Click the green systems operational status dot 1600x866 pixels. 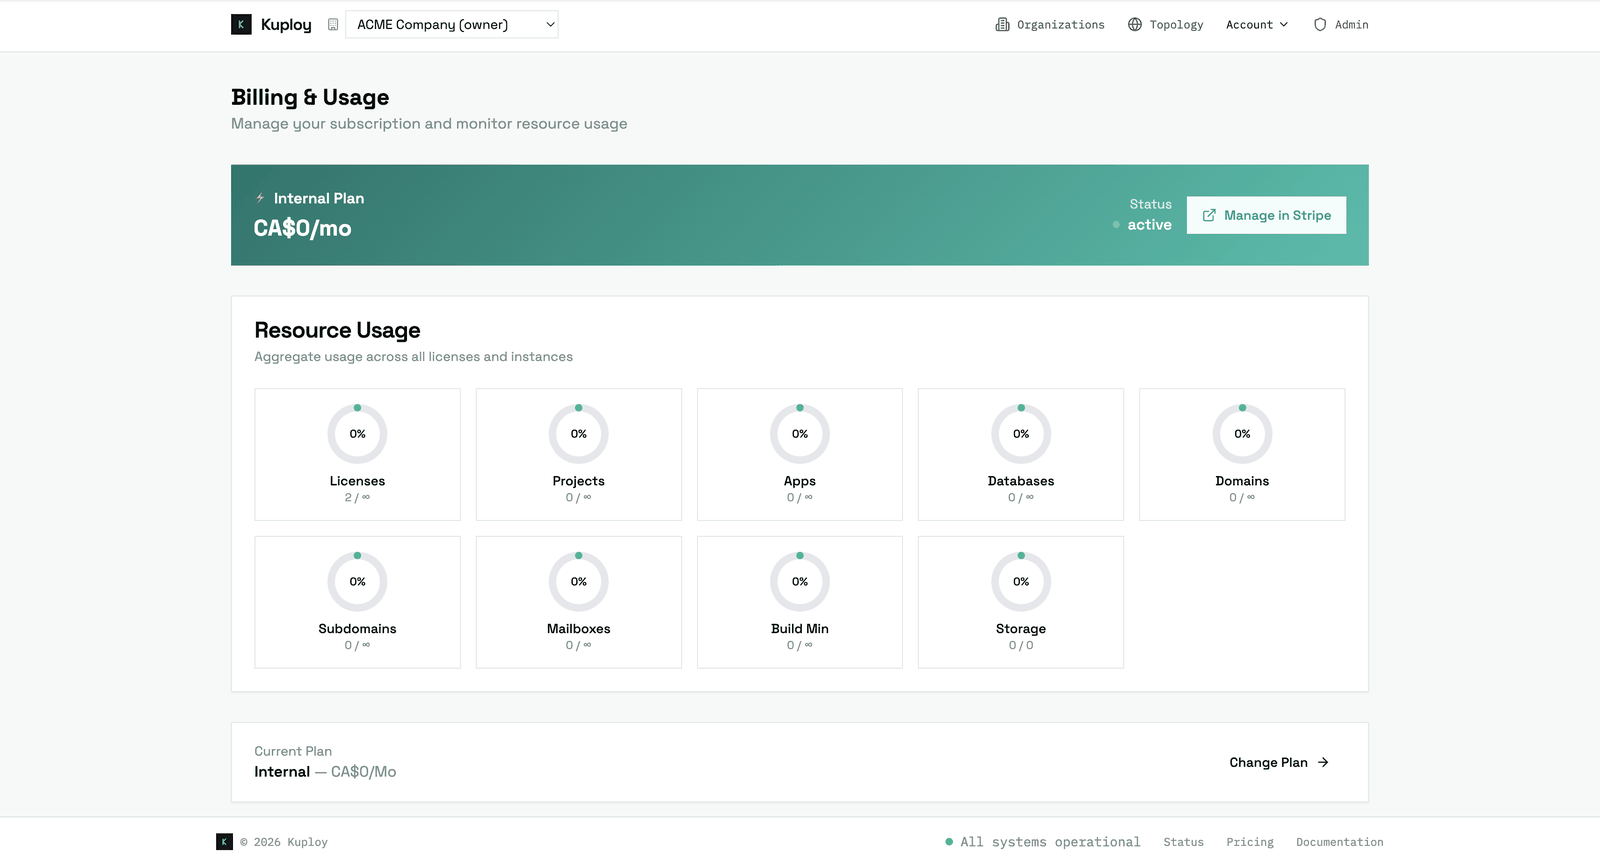pos(949,842)
